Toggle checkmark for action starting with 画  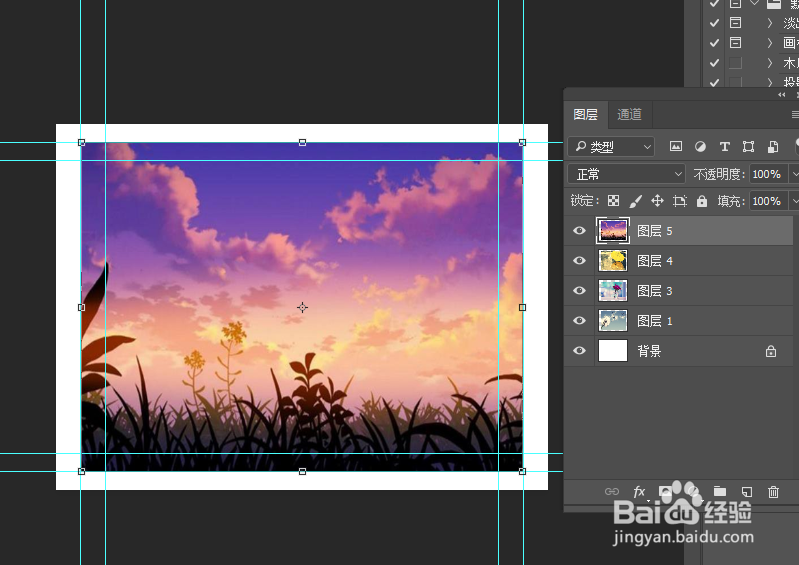[714, 43]
